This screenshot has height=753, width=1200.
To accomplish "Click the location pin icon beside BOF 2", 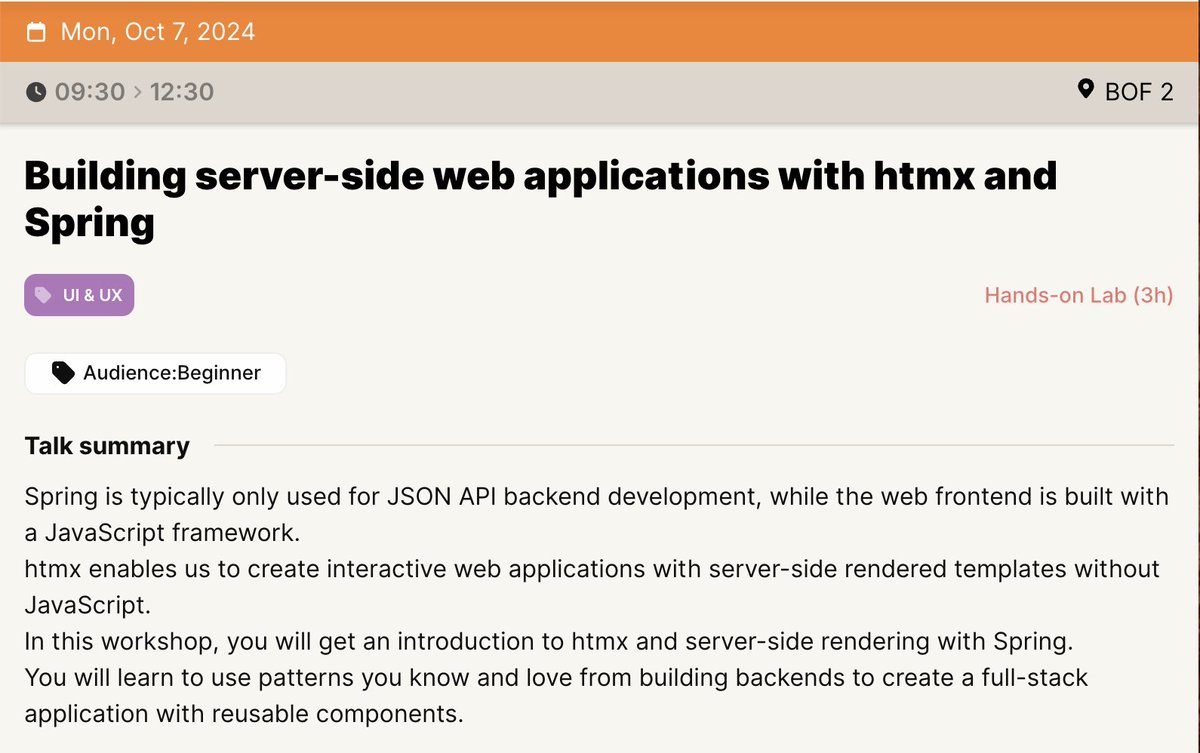I will pos(1085,91).
